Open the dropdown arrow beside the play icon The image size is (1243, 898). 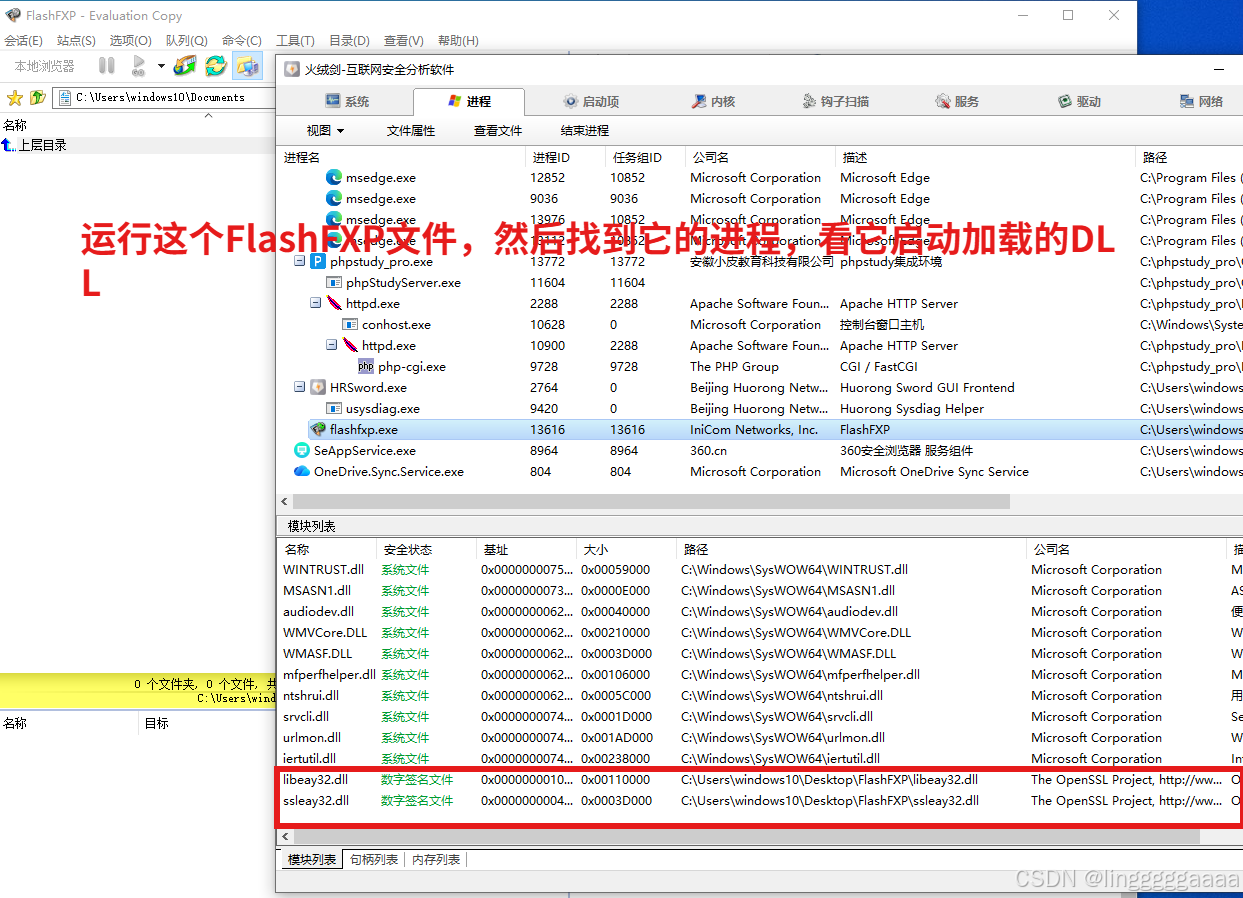pyautogui.click(x=161, y=66)
